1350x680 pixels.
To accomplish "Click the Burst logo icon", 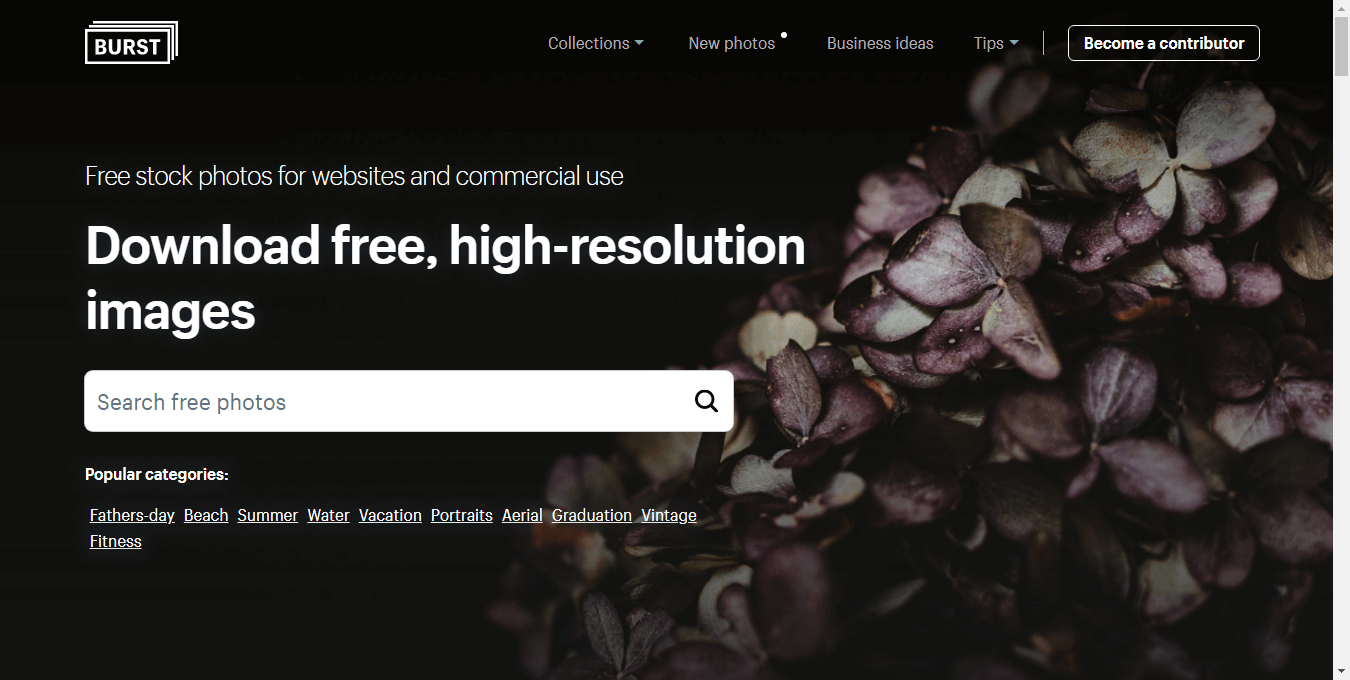I will click(x=131, y=43).
